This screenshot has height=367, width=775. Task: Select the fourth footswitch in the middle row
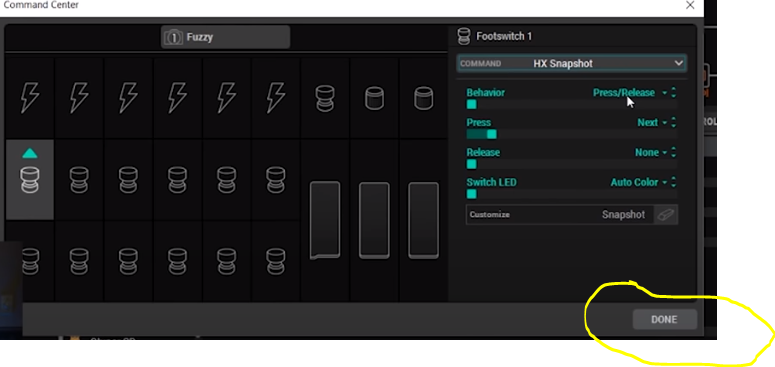pyautogui.click(x=177, y=180)
